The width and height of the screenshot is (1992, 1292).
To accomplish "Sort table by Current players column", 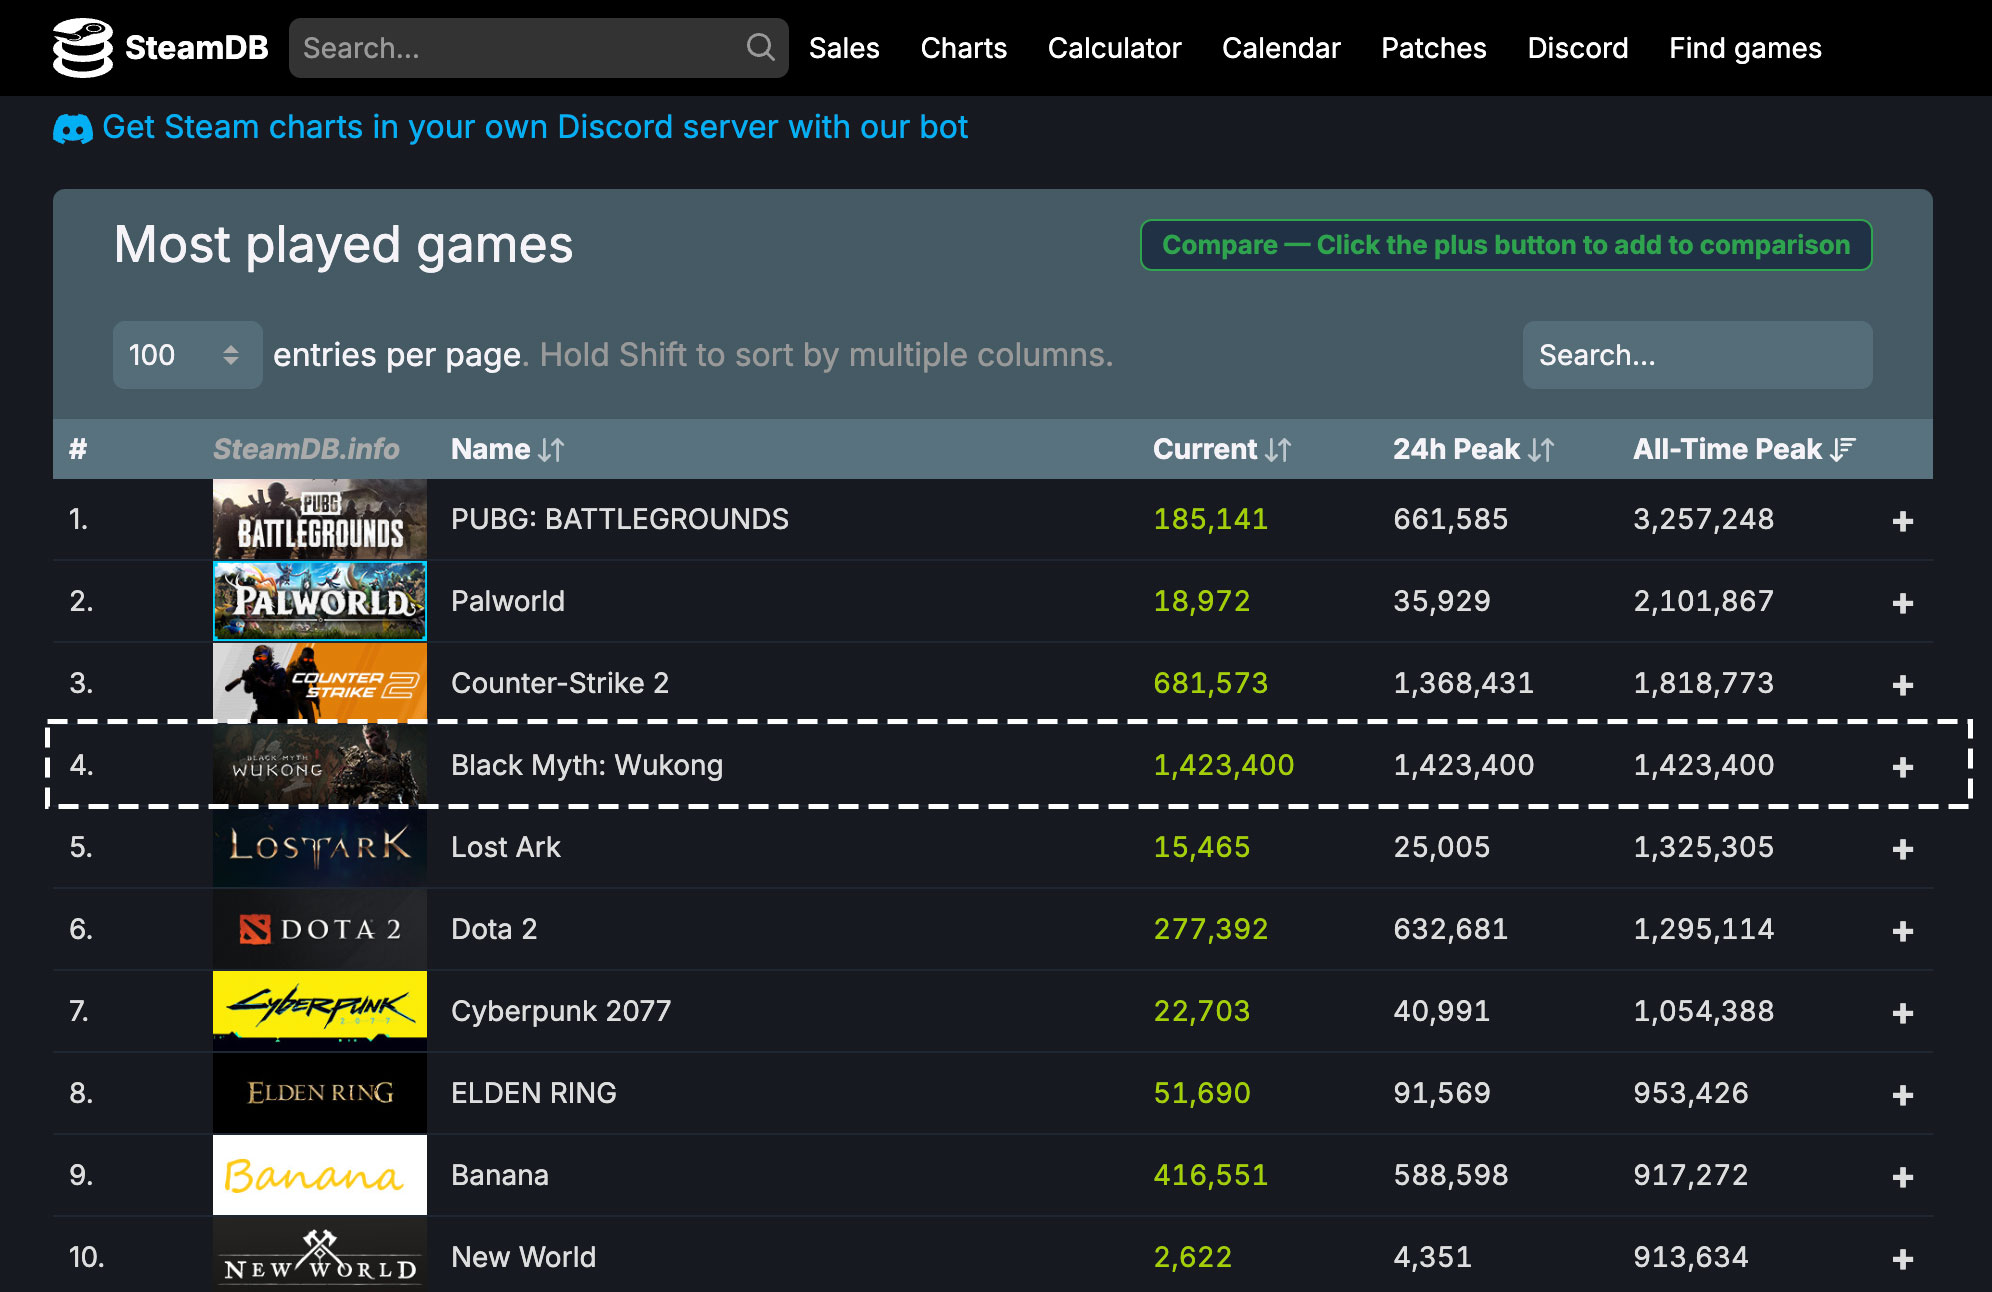I will point(1221,449).
